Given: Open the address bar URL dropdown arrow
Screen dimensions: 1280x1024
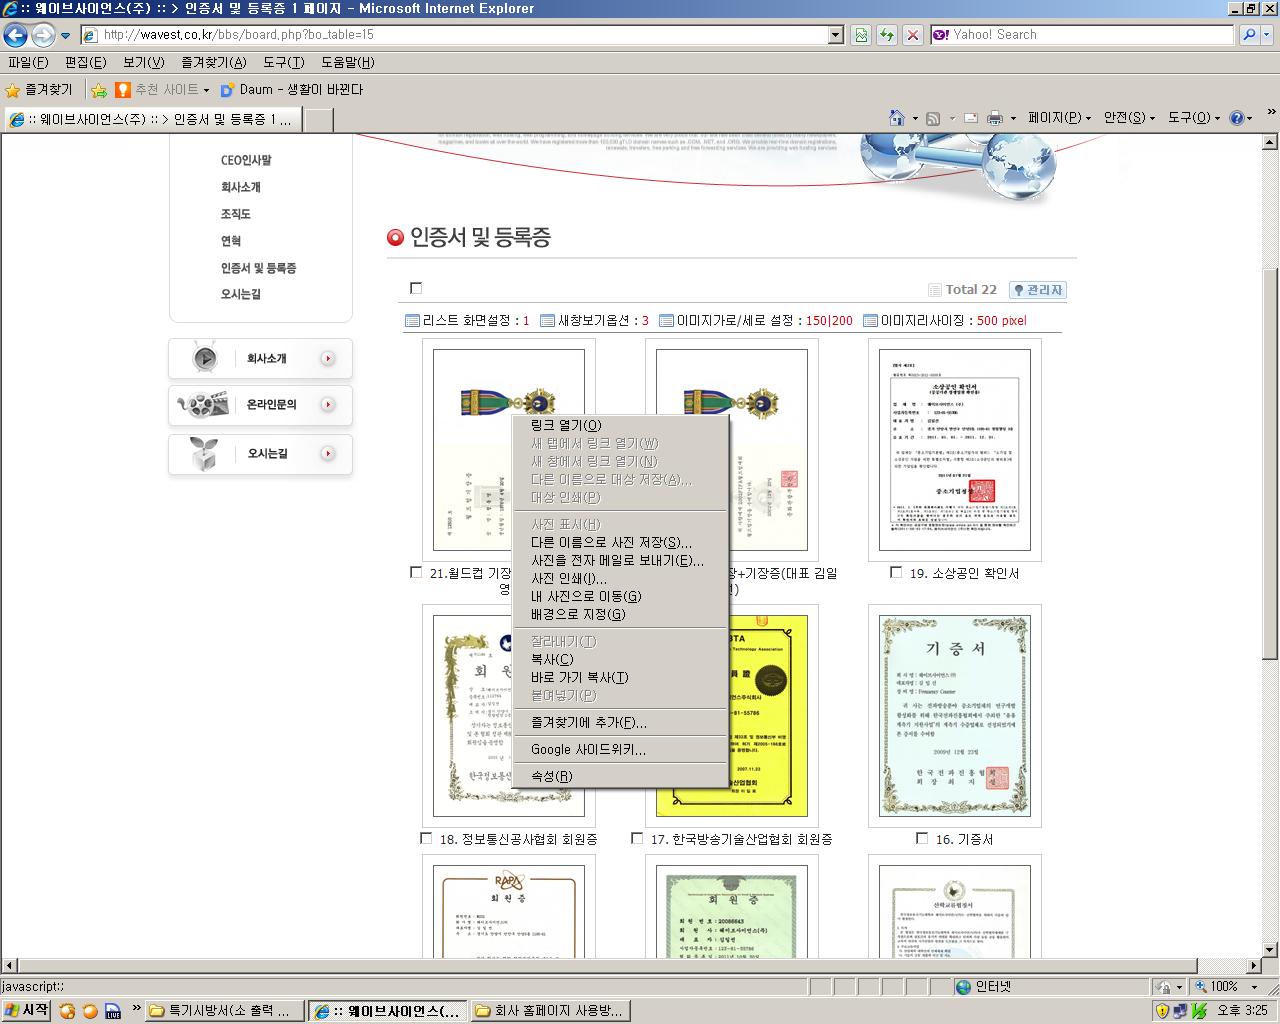Looking at the screenshot, I should coord(836,35).
